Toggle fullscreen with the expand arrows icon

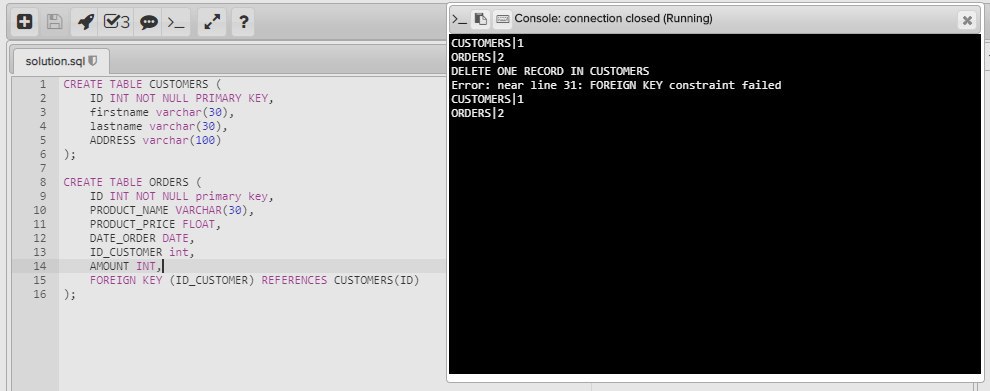[x=212, y=22]
